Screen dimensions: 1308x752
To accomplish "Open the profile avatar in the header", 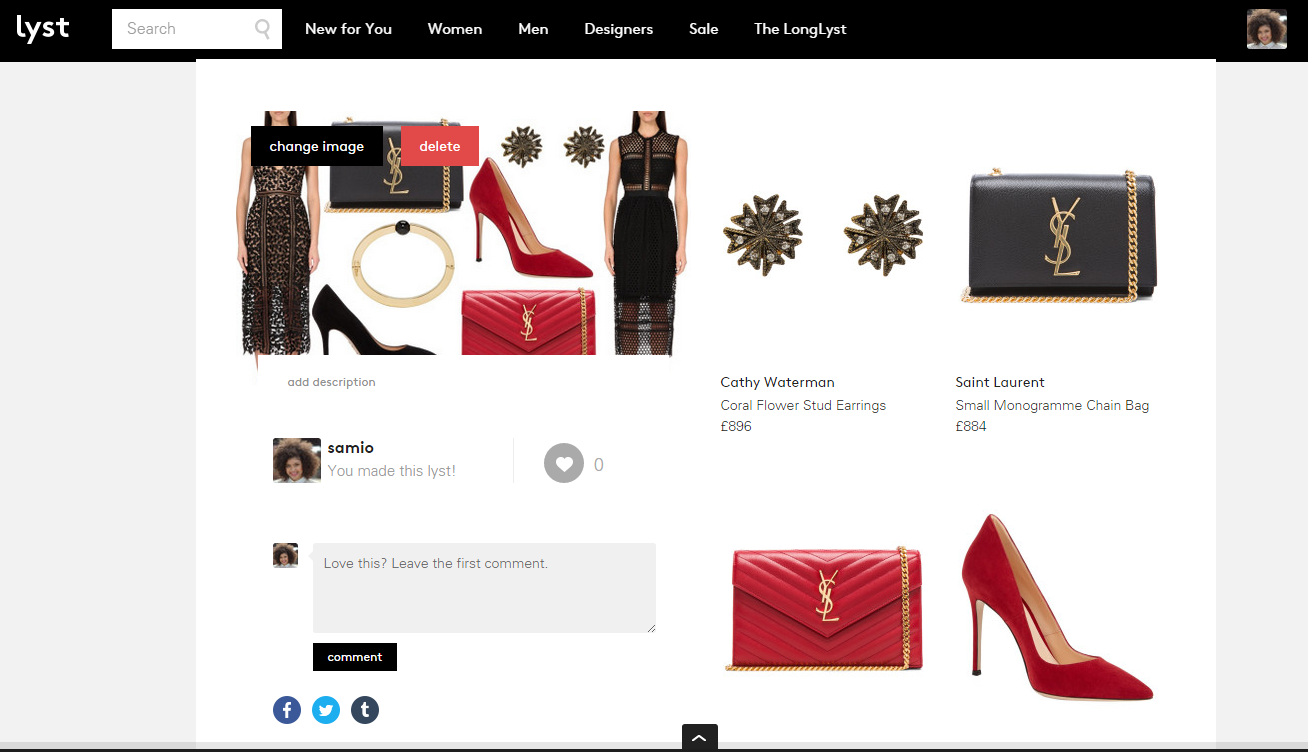I will click(x=1267, y=29).
